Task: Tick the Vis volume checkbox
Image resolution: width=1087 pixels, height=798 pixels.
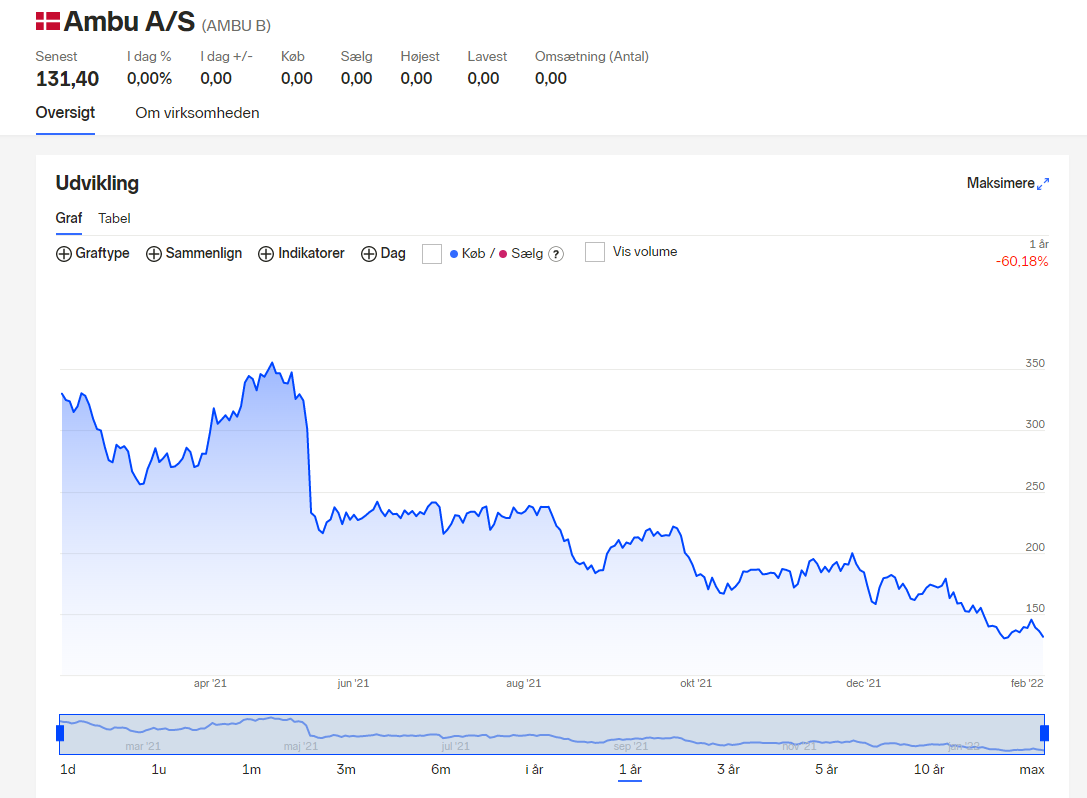Action: [x=595, y=252]
